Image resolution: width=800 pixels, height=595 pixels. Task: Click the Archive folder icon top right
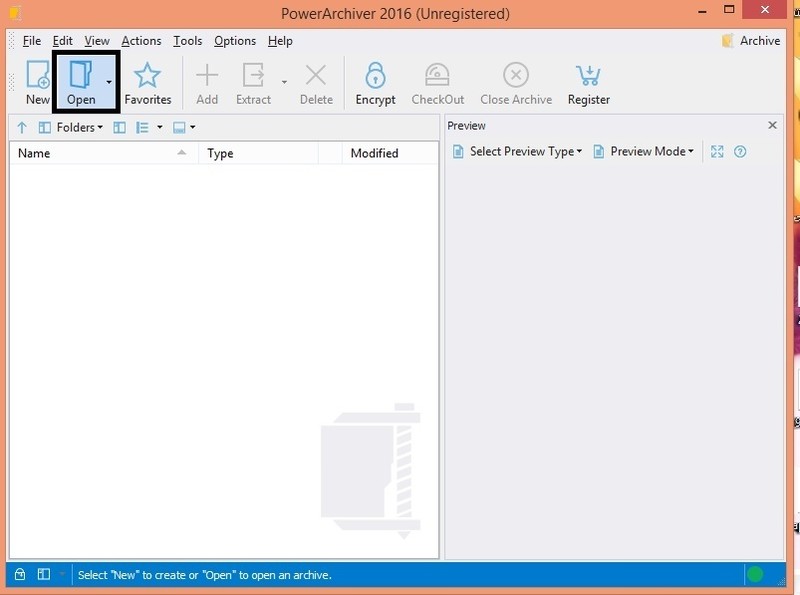pyautogui.click(x=728, y=40)
